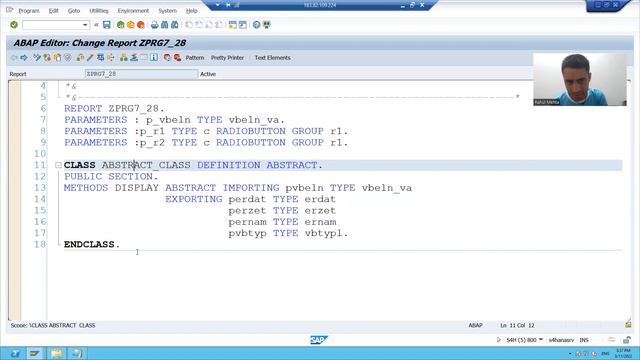
Task: Open the Help On info icon
Action: coord(154,58)
